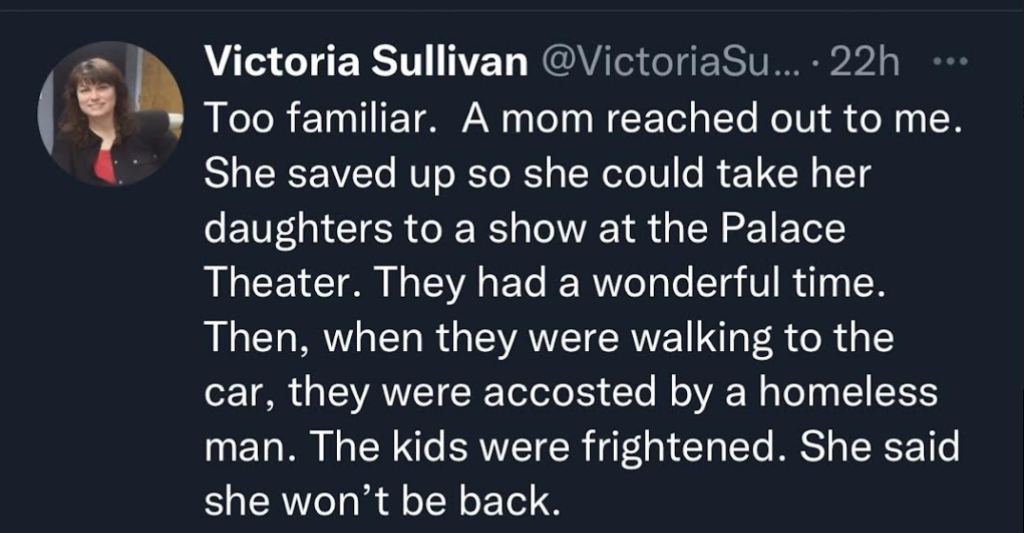The height and width of the screenshot is (533, 1024).
Task: Click the phrase "Too familiar."
Action: point(317,120)
